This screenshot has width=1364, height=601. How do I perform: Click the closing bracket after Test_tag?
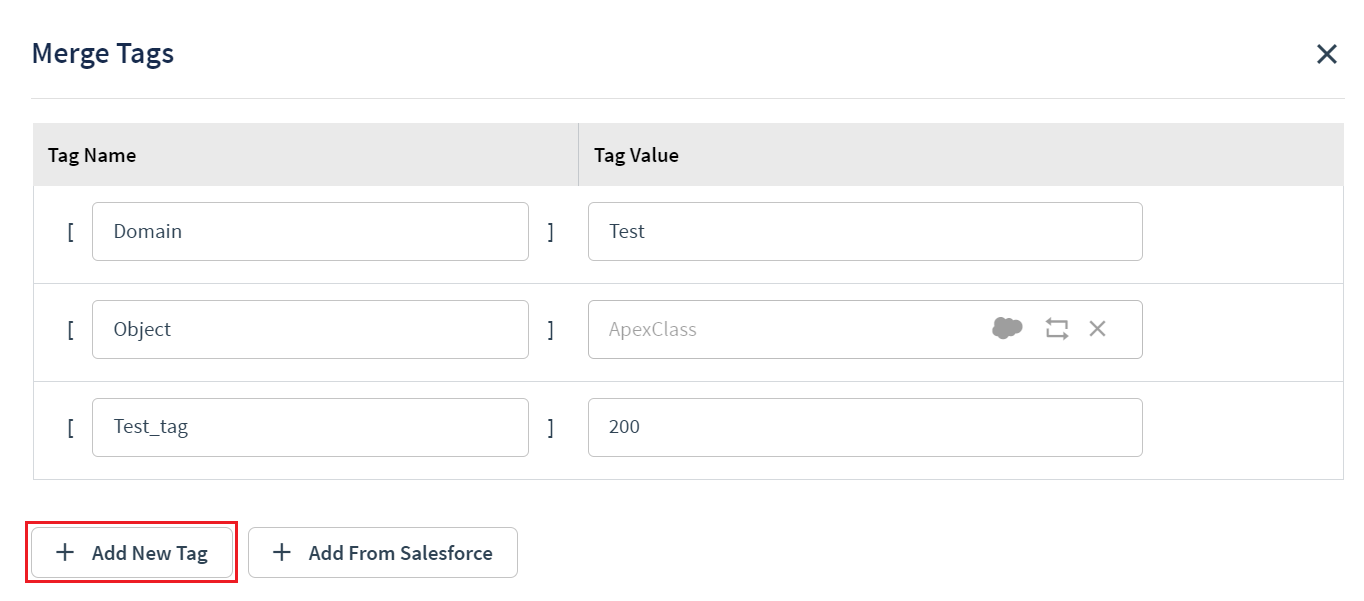click(550, 427)
